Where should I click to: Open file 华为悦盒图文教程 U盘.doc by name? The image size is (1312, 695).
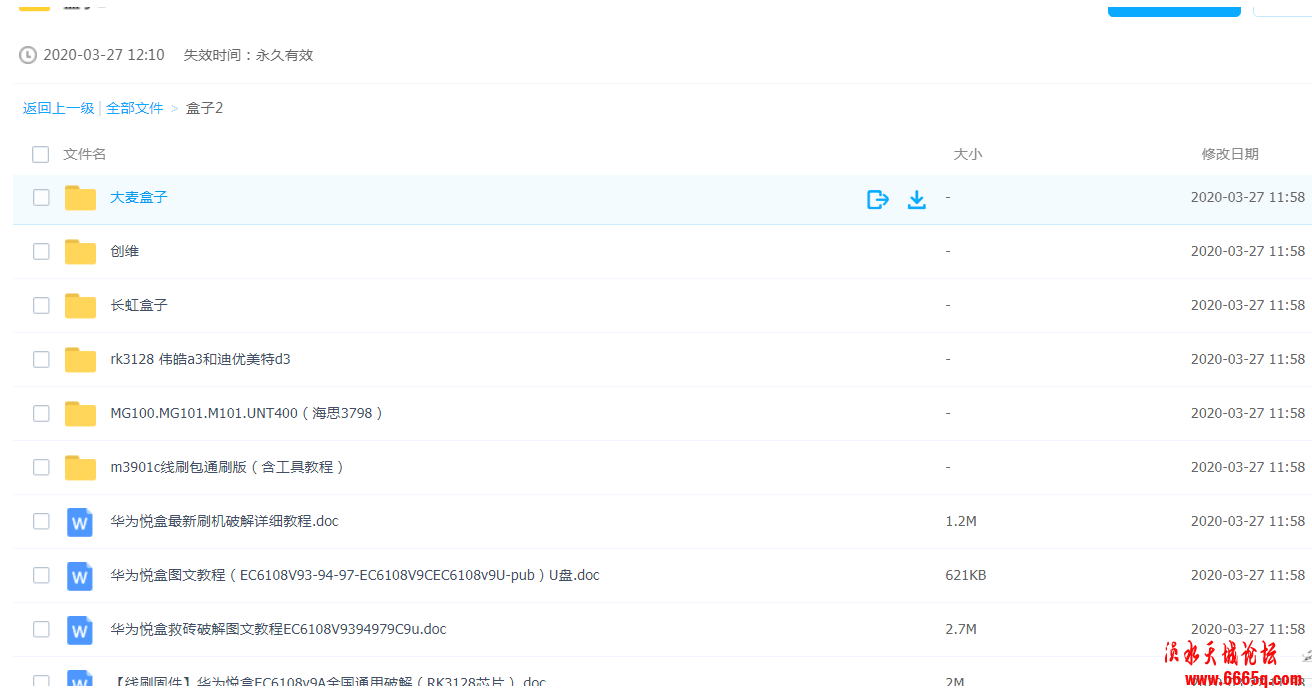[x=355, y=575]
